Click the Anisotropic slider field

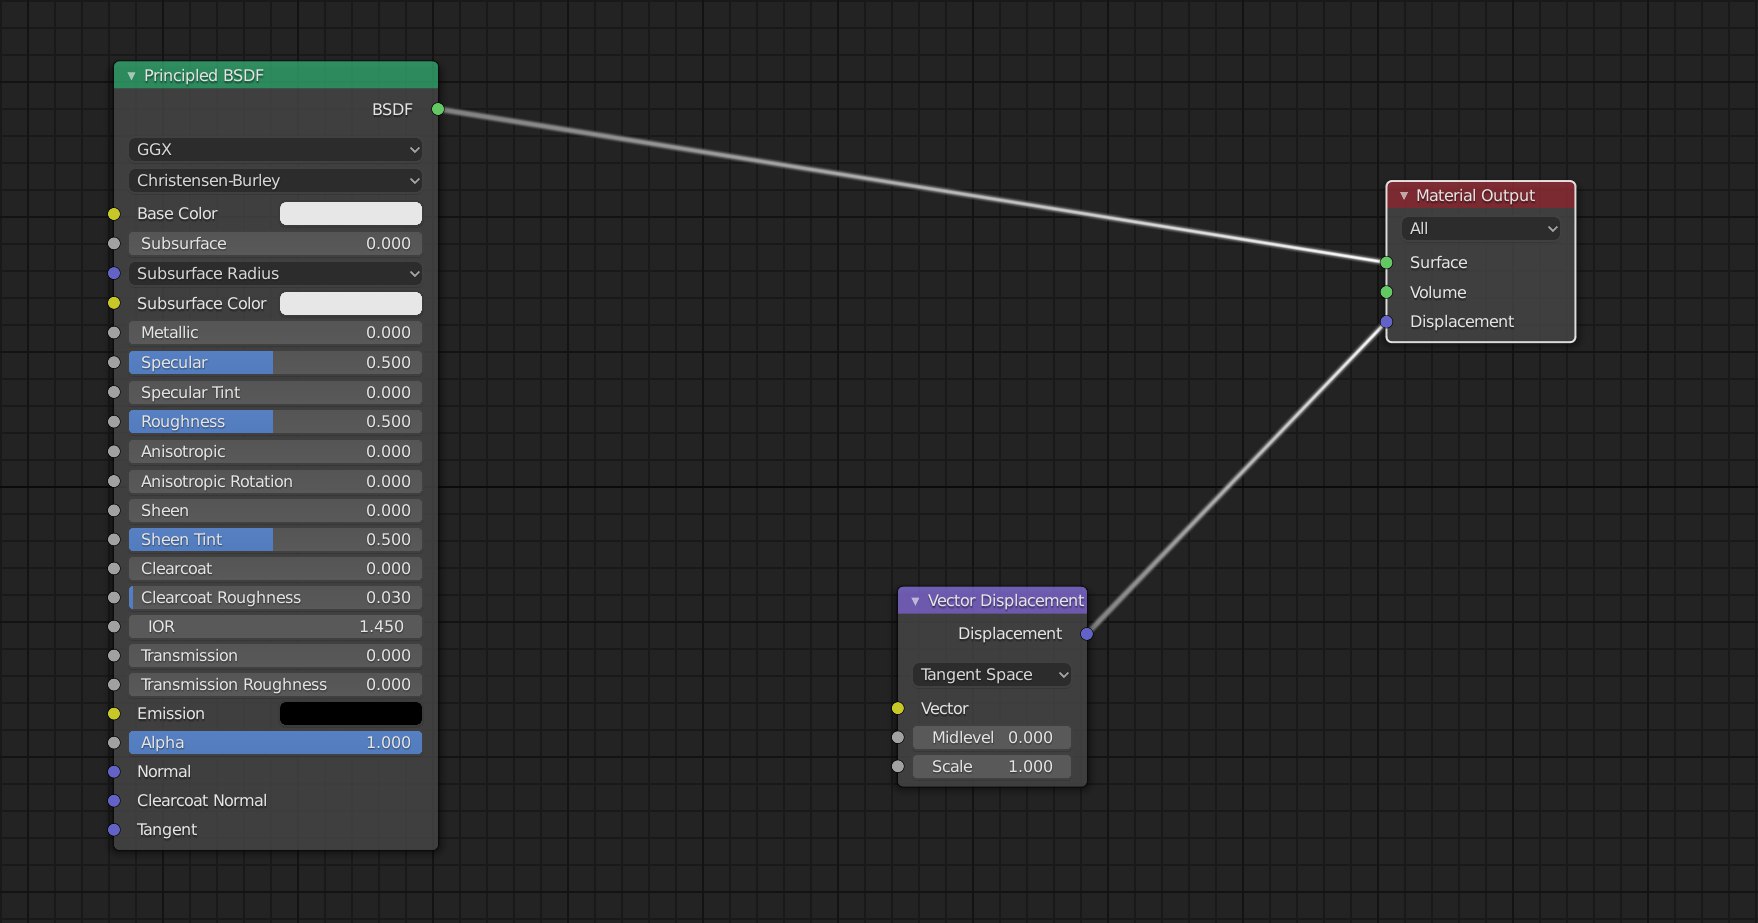[275, 451]
